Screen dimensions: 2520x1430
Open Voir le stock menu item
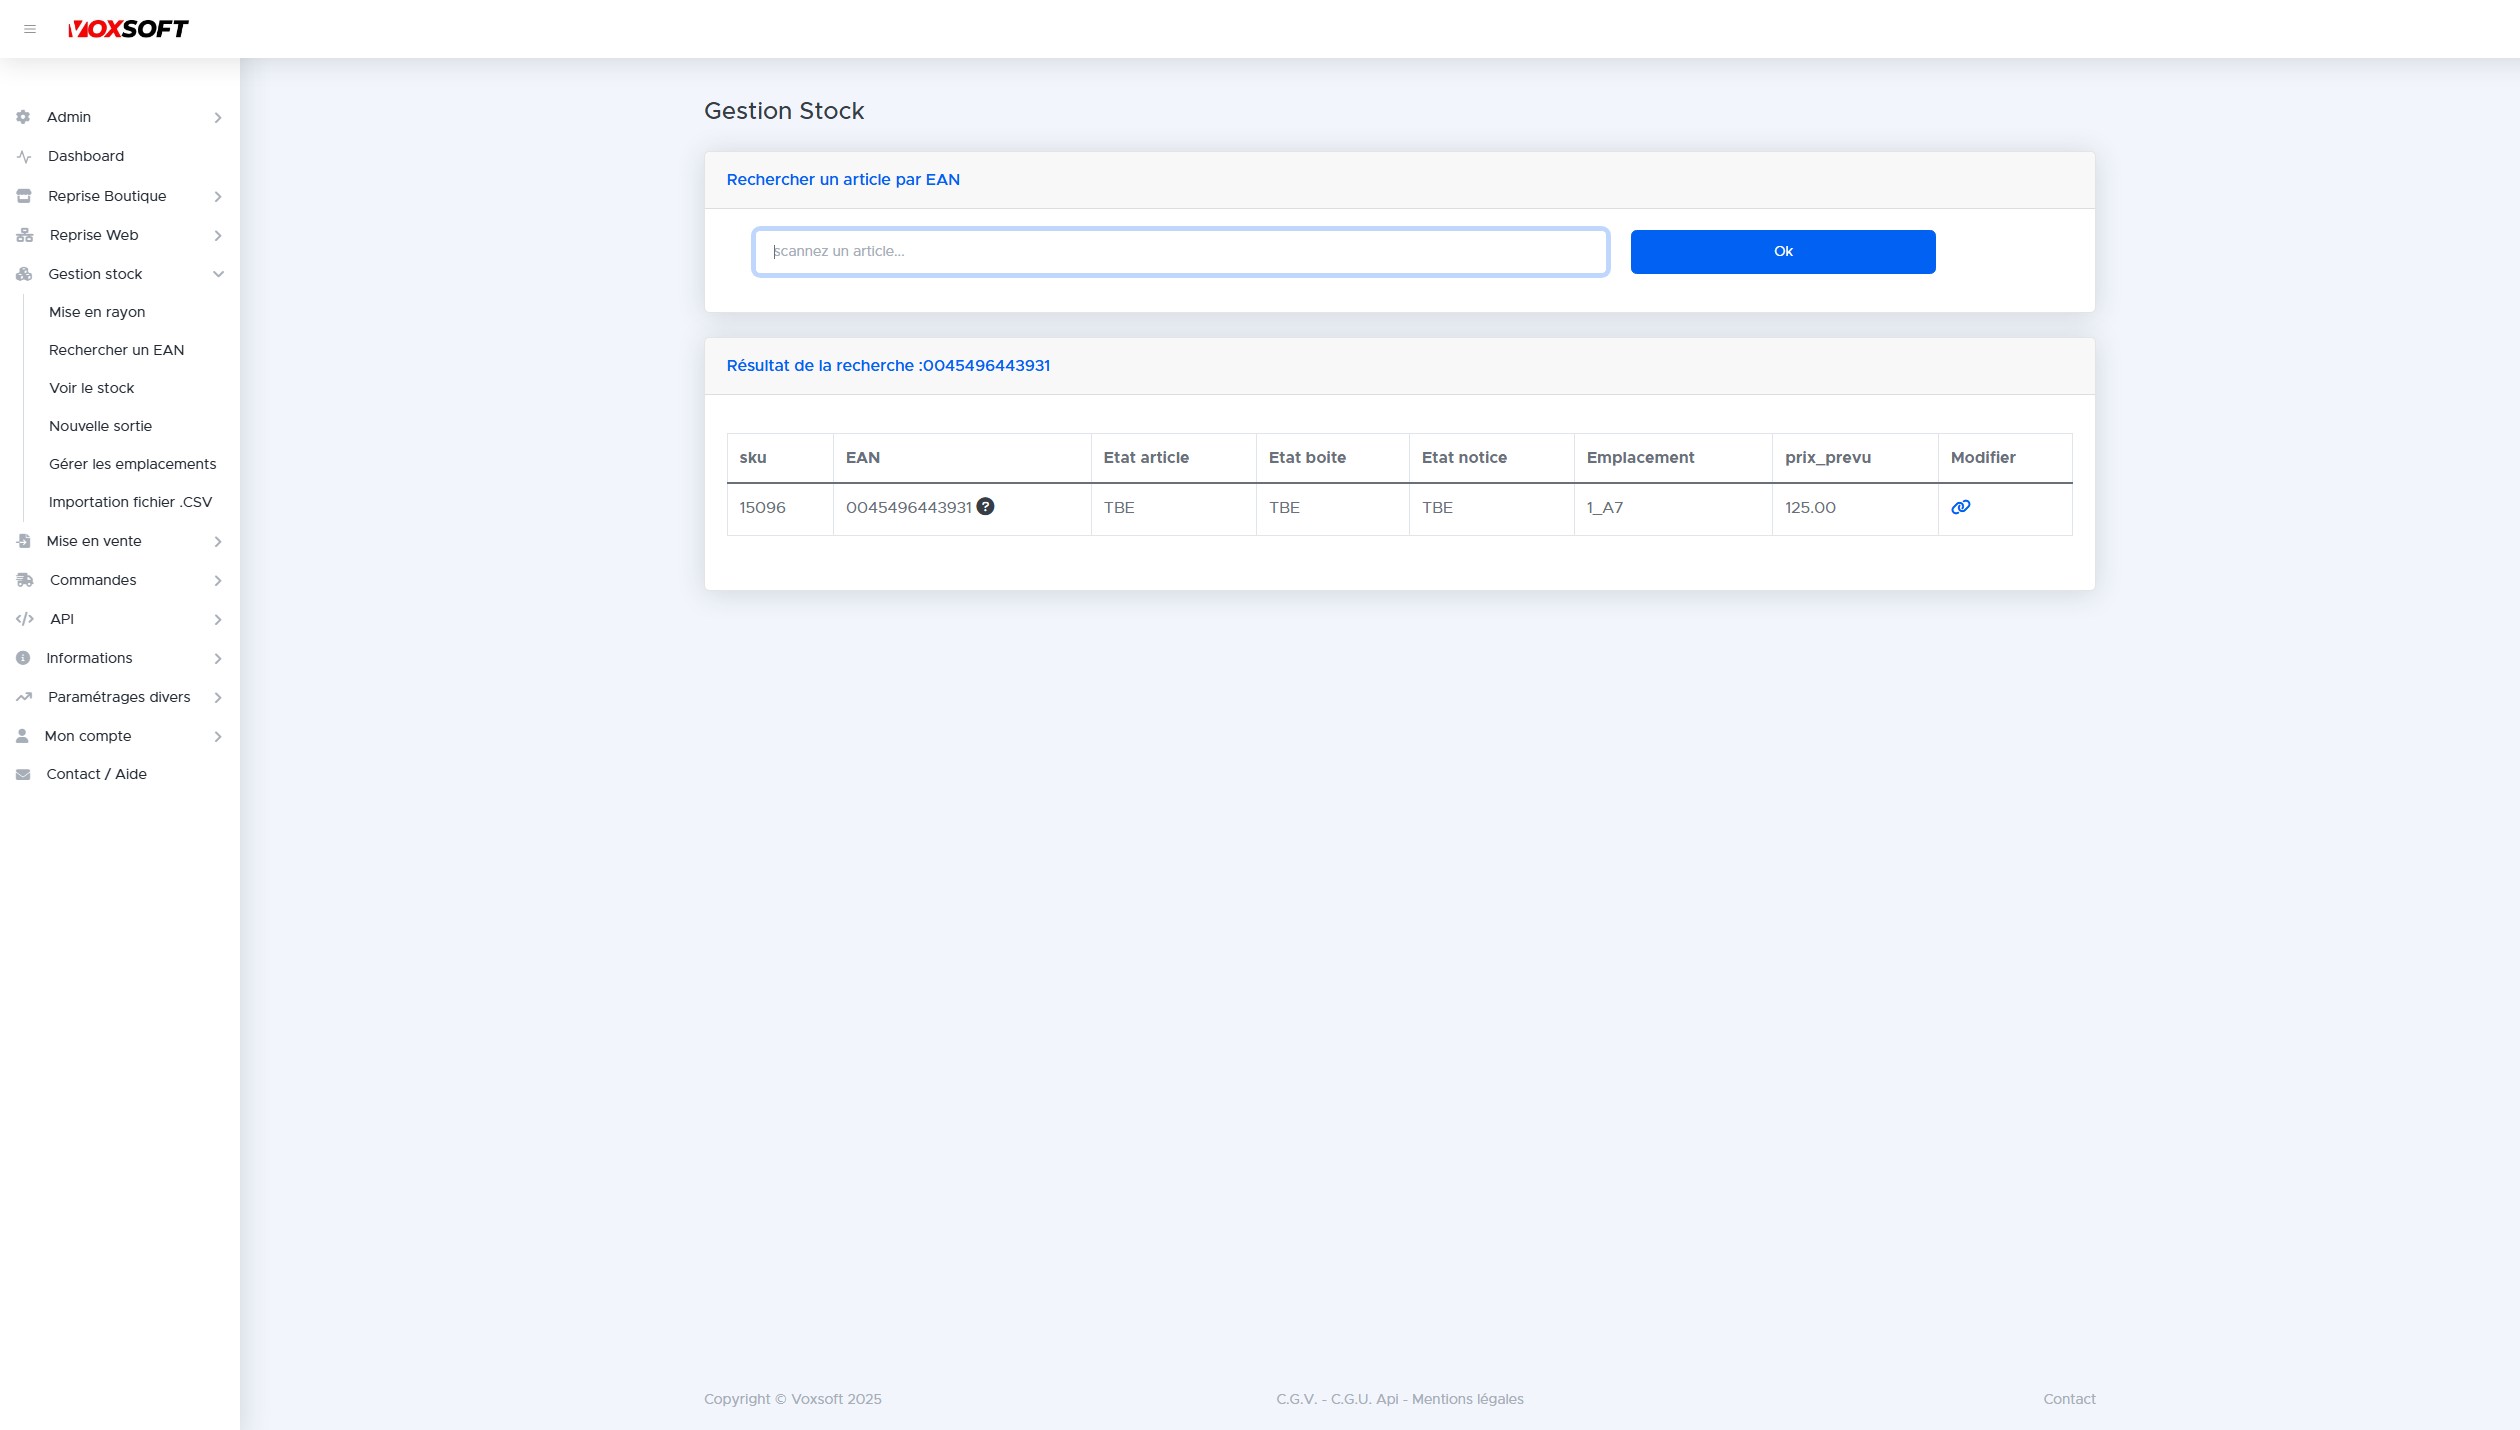pos(91,388)
